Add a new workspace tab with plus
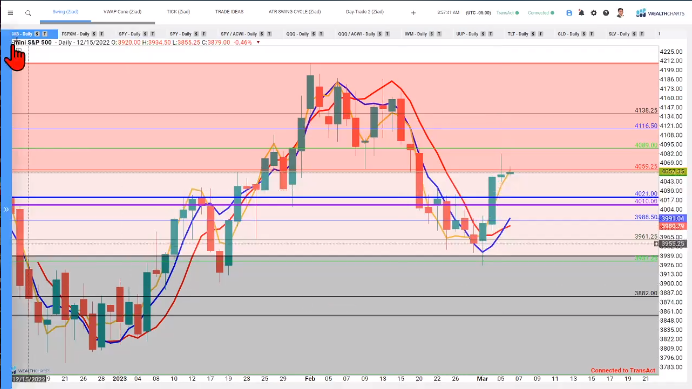 [413, 13]
